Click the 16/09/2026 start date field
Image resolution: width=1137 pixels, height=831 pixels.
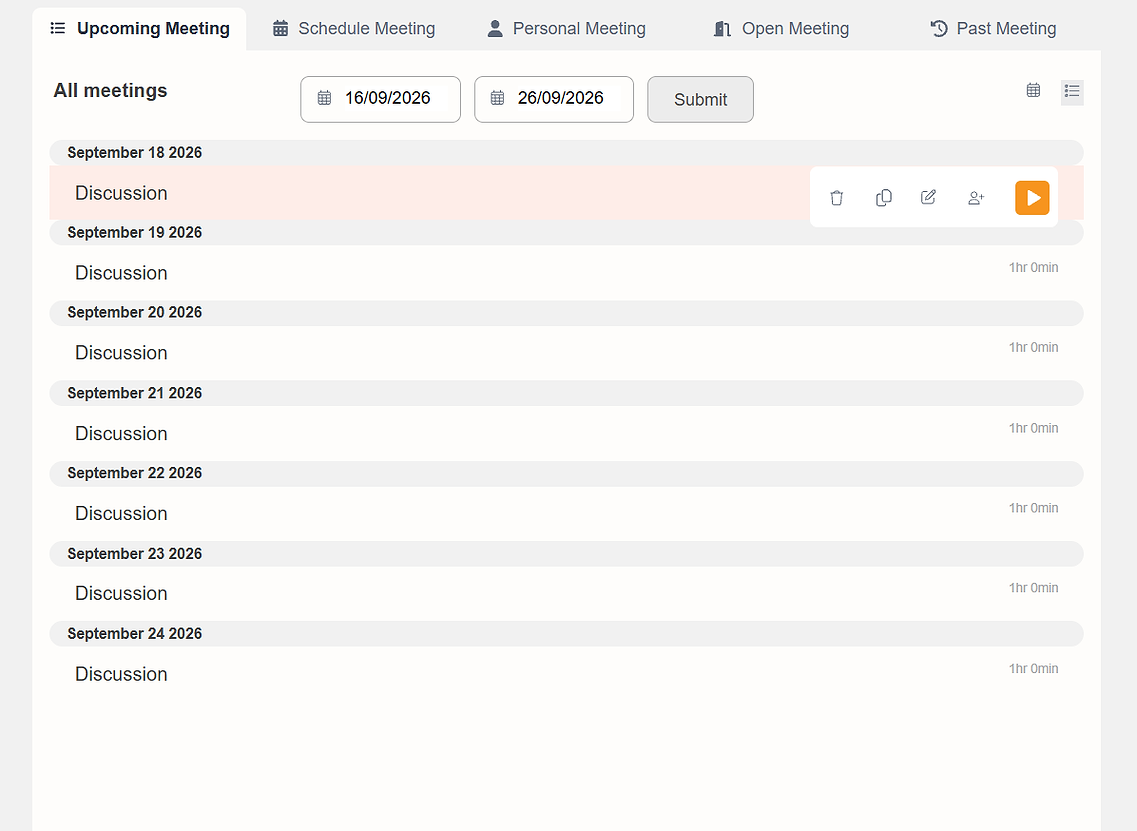click(381, 99)
